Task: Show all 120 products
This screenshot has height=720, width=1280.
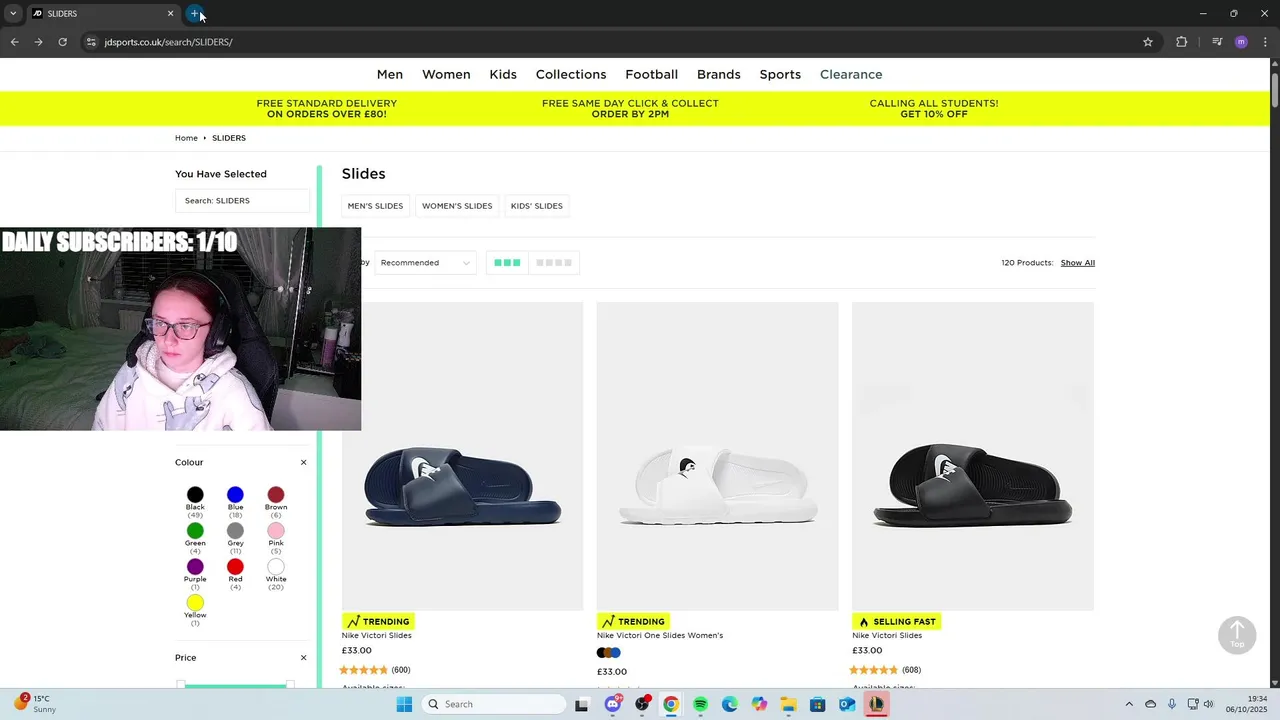Action: click(1078, 263)
